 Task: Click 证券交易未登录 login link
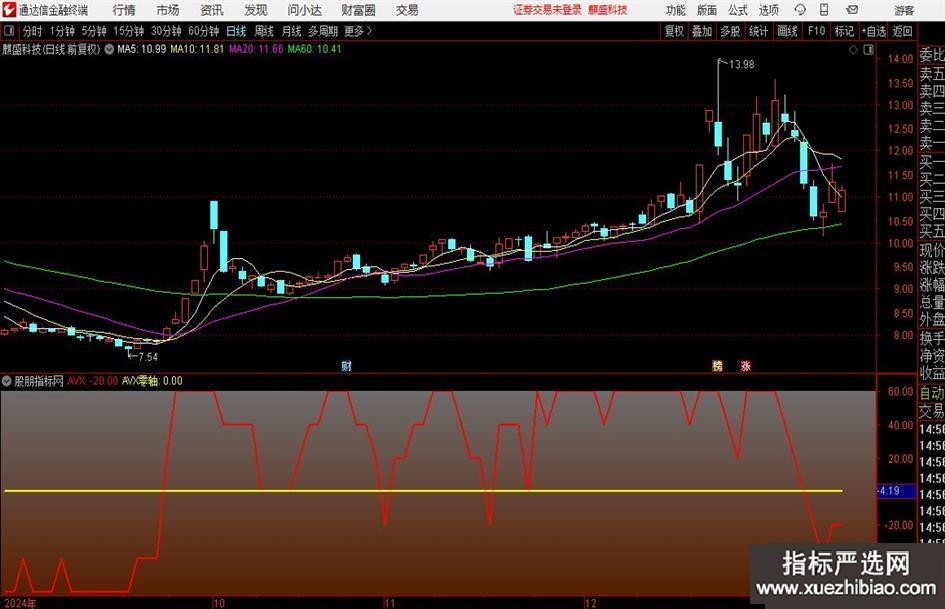coord(547,10)
